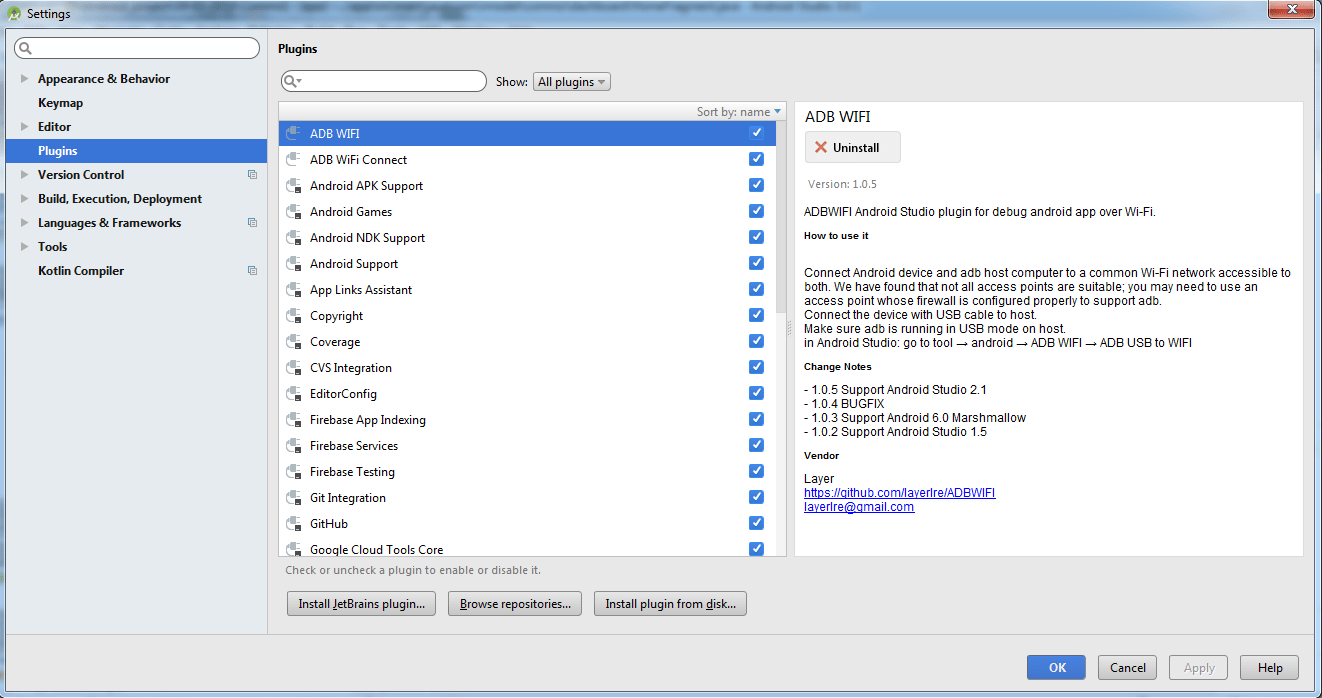Disable the ADB WIFI plugin checkbox
The height and width of the screenshot is (698, 1322).
tap(756, 133)
